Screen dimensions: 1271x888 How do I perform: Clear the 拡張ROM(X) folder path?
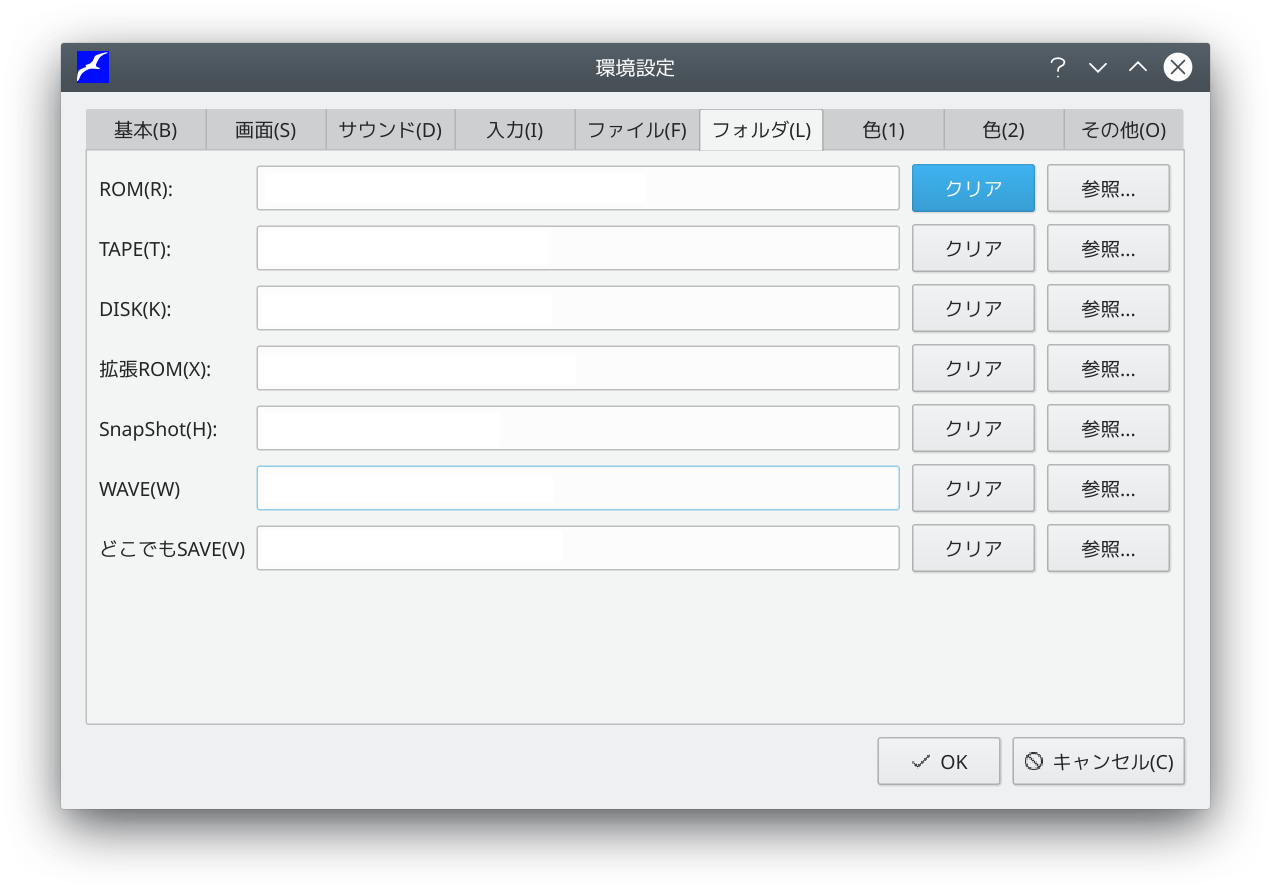coord(973,368)
